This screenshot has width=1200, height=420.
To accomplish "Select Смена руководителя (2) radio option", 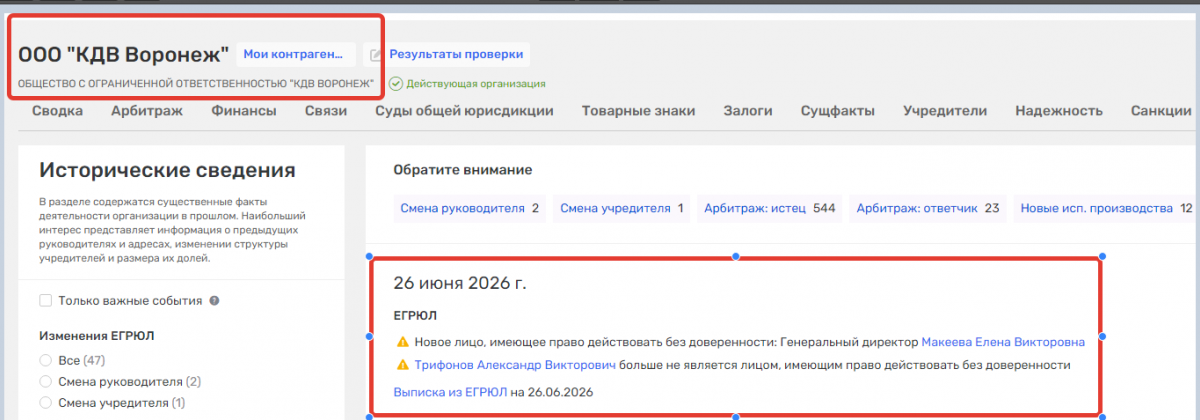I will coord(45,381).
